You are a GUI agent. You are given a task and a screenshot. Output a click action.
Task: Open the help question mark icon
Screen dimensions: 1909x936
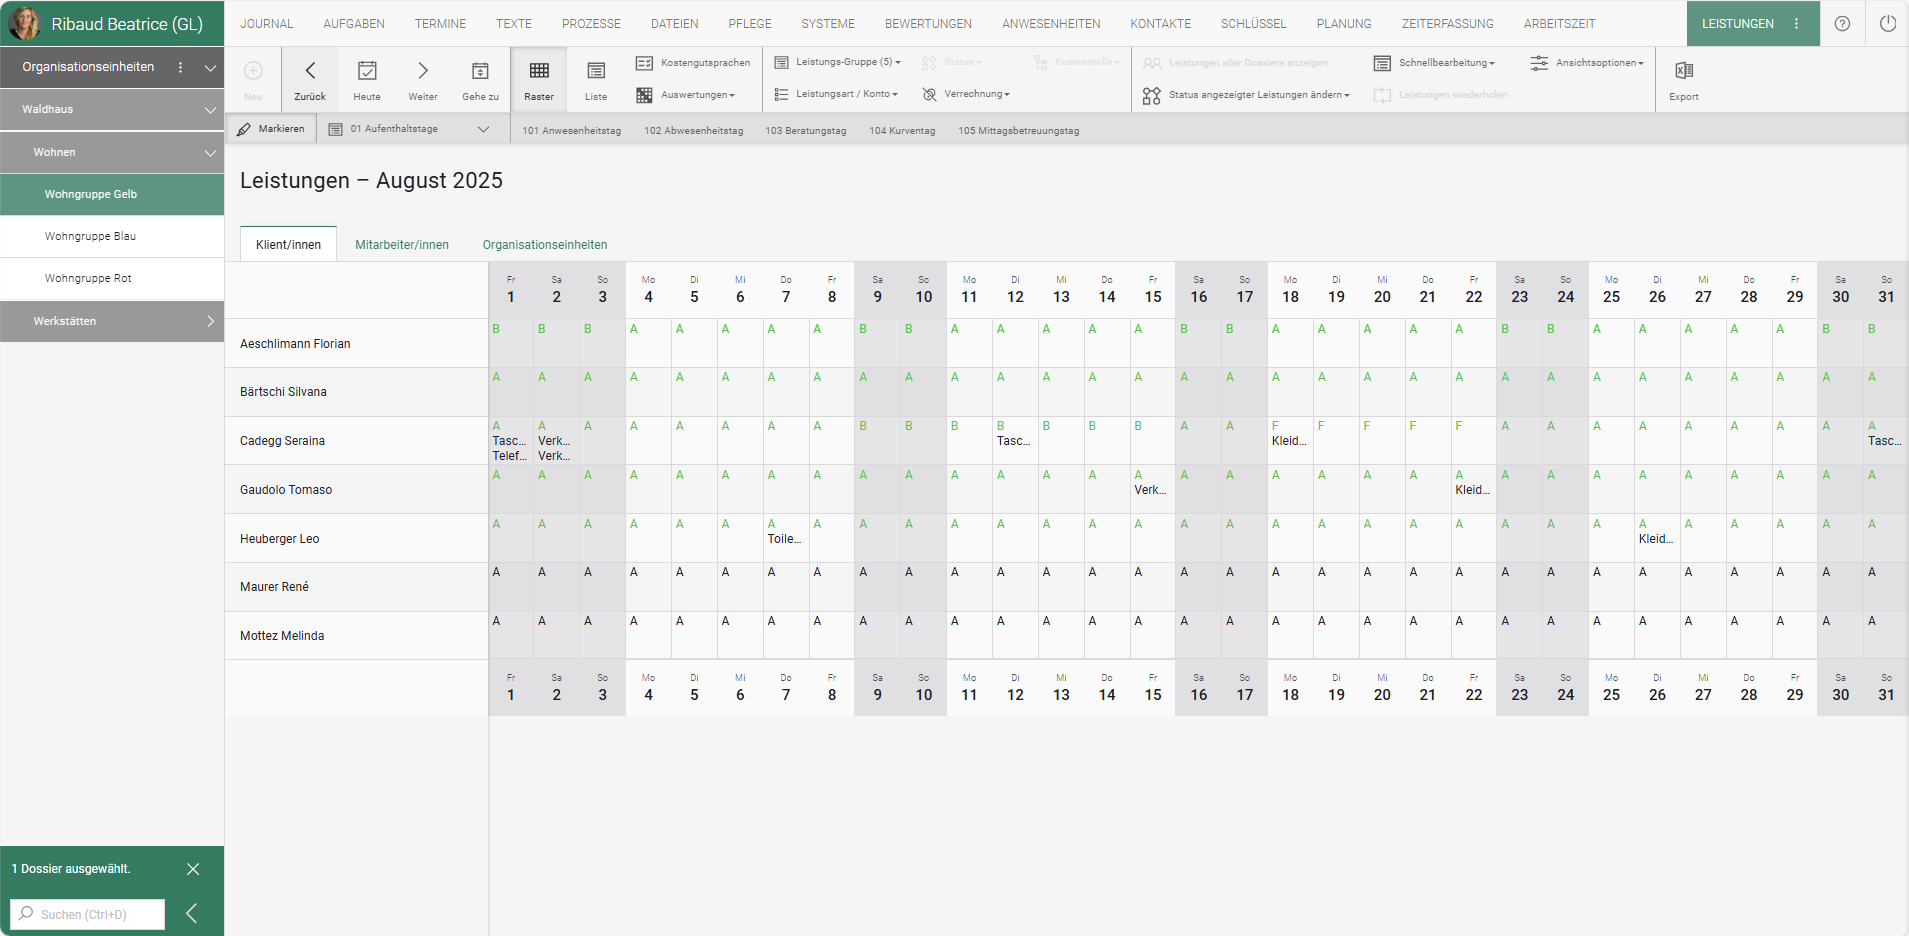pyautogui.click(x=1842, y=24)
